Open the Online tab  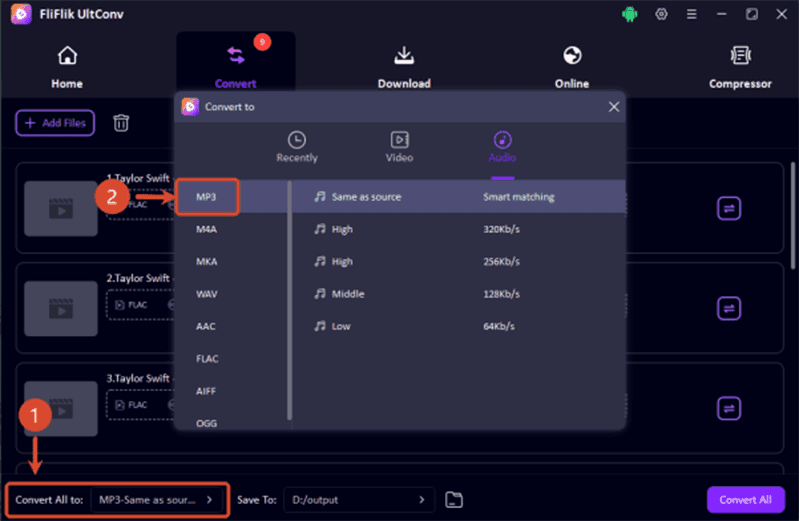click(x=572, y=67)
